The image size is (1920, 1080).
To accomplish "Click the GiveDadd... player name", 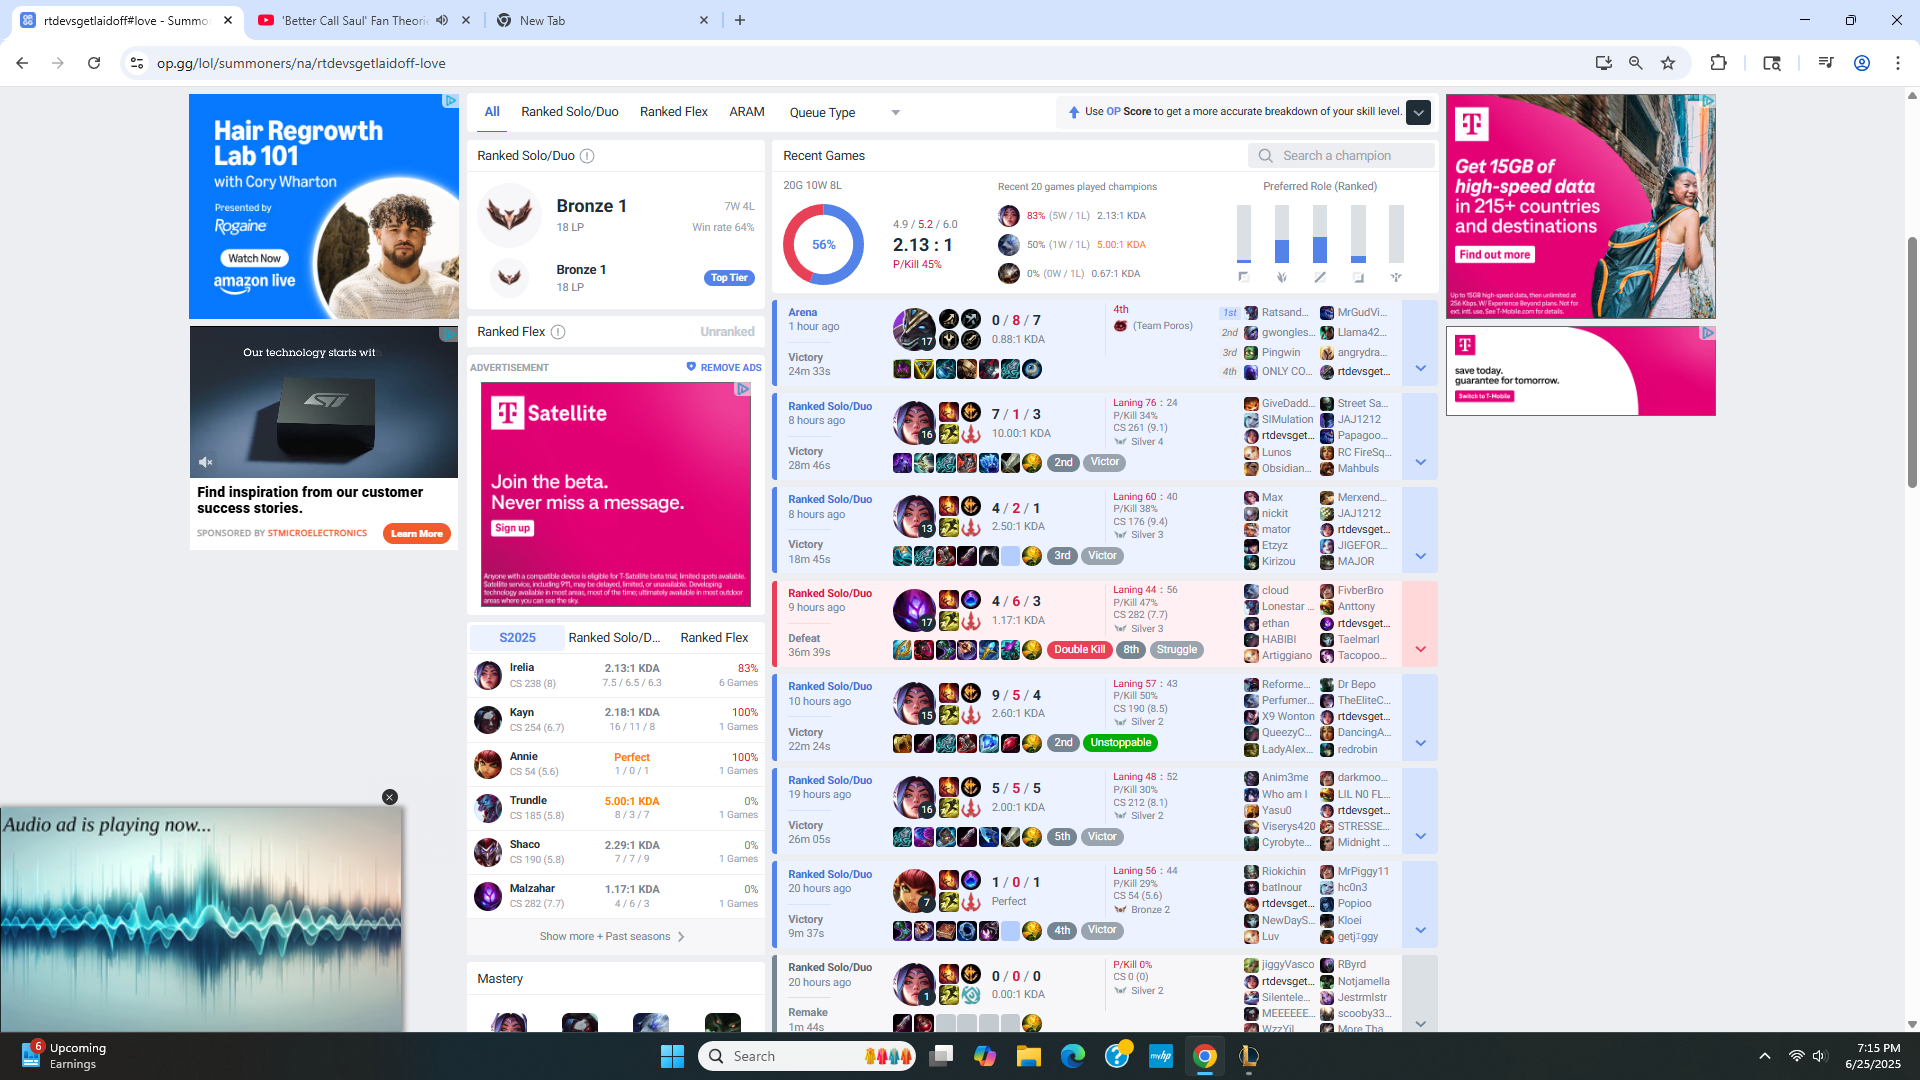I will [1287, 404].
